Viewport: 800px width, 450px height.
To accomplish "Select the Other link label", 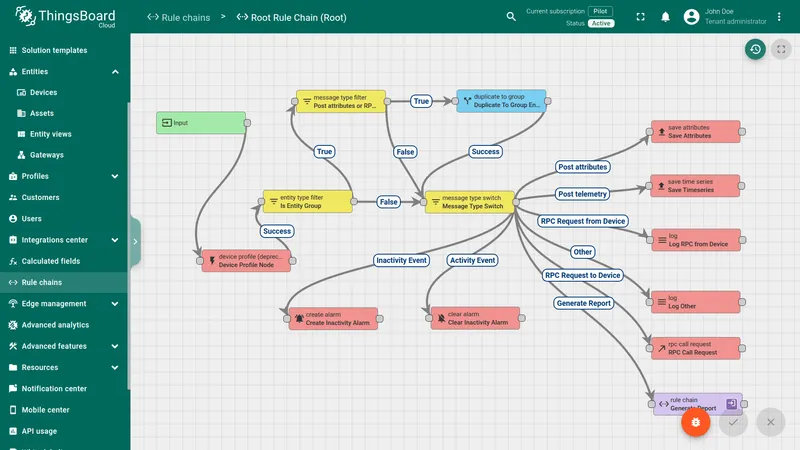I will (582, 252).
